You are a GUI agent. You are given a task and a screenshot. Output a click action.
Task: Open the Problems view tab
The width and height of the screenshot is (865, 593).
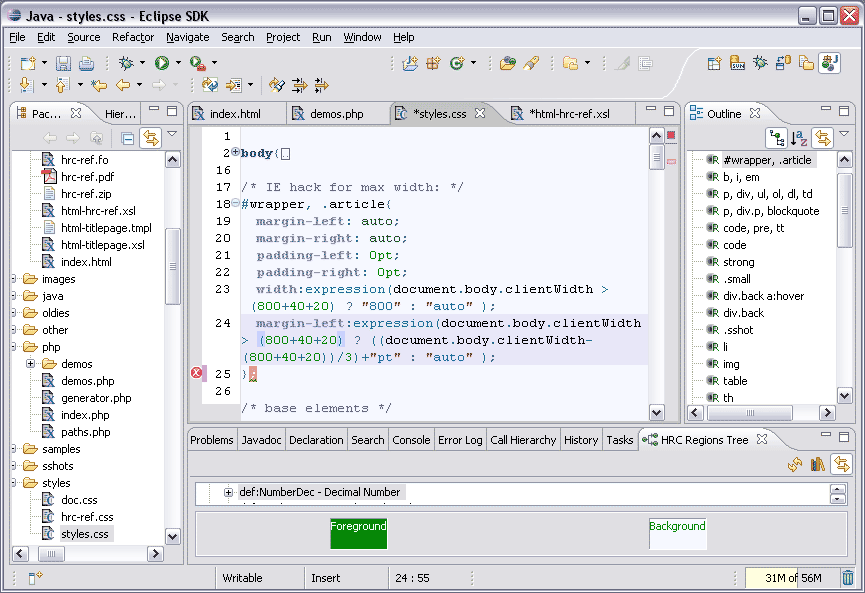click(x=212, y=440)
